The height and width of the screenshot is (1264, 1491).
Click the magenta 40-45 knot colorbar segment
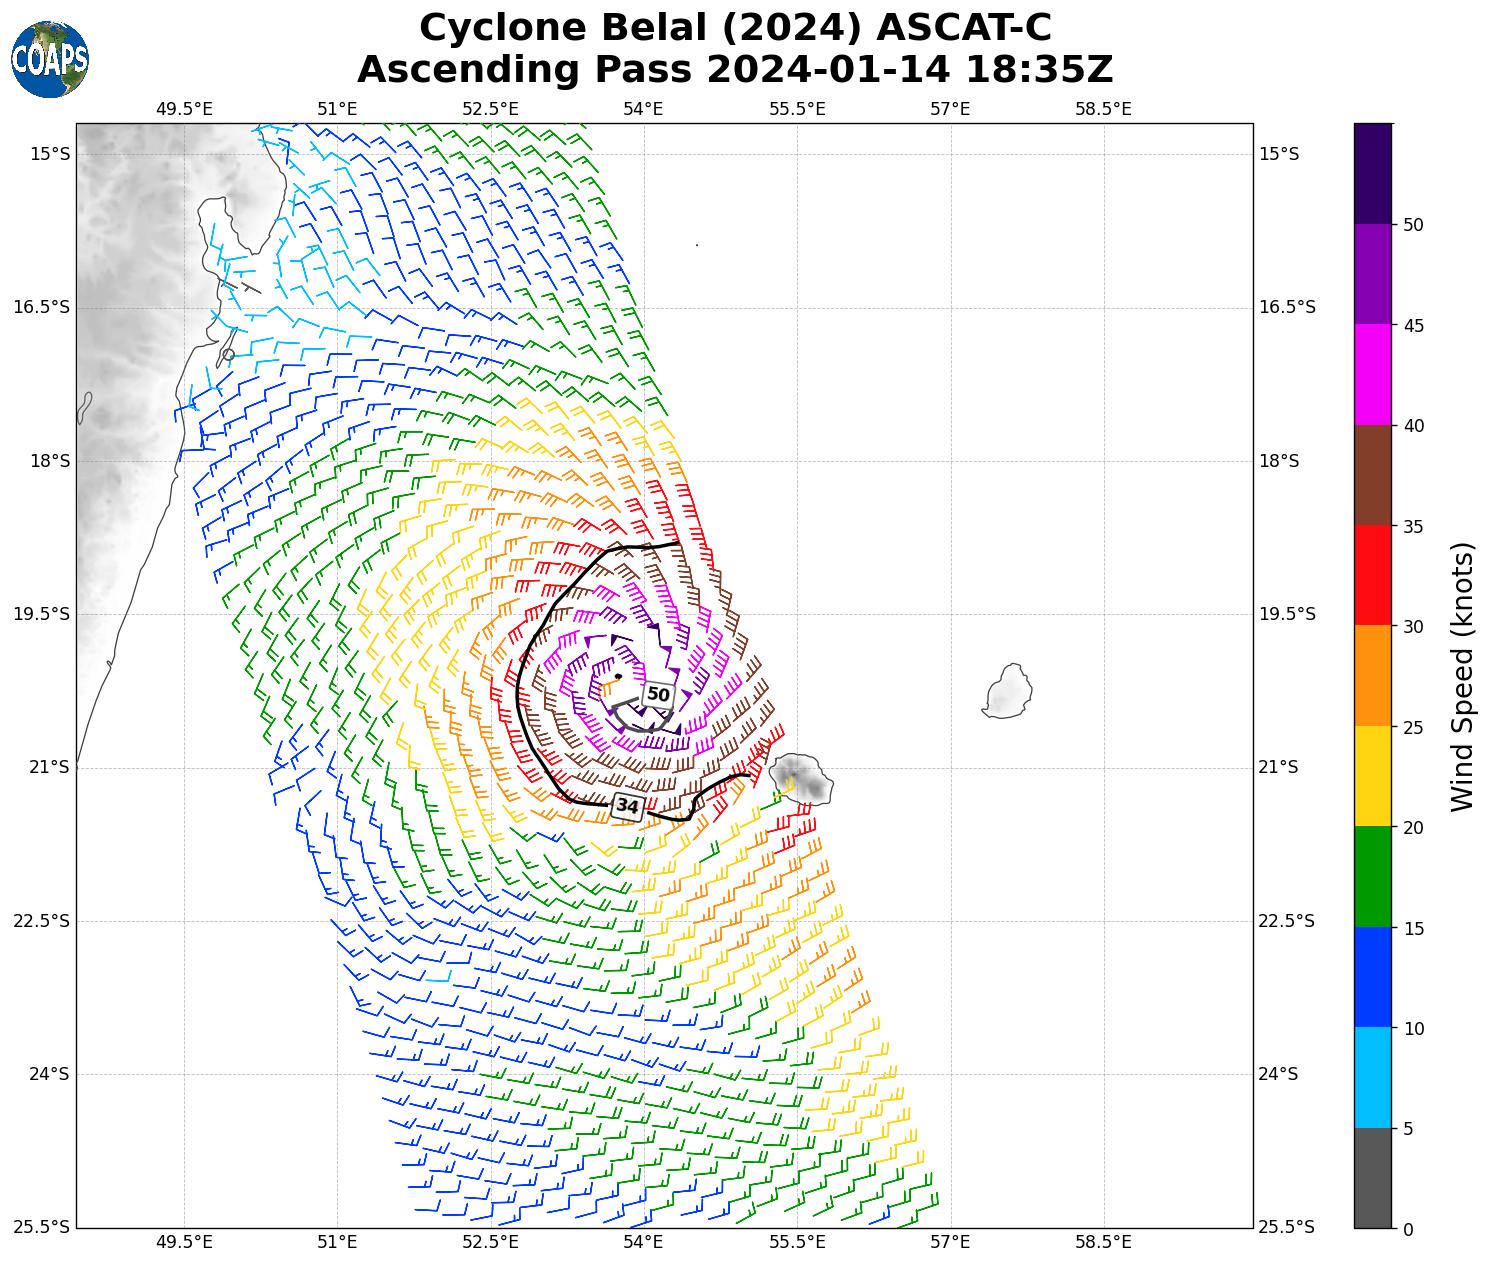click(x=1372, y=375)
